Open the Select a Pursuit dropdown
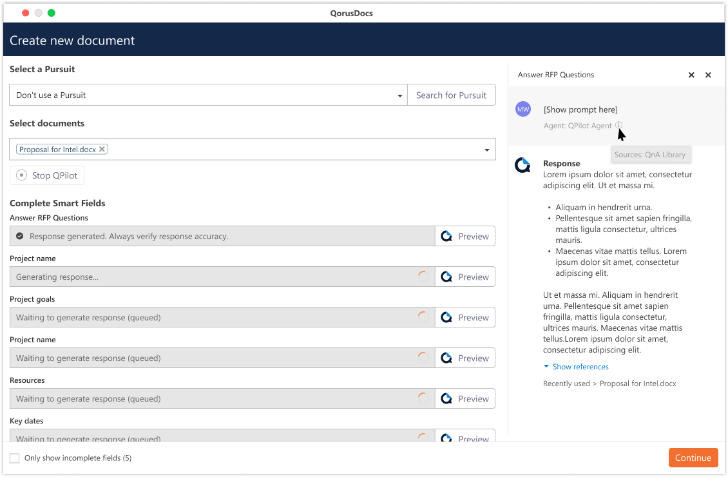 [399, 95]
